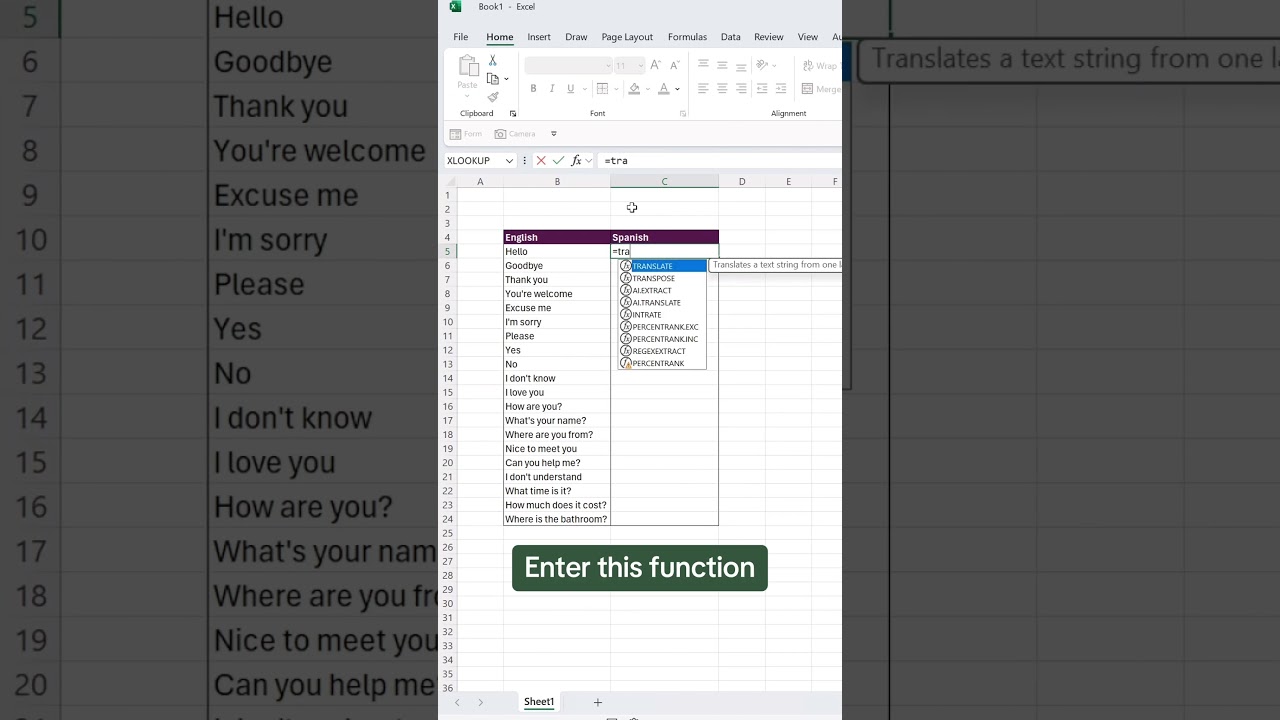Screen dimensions: 1280x720
Task: Toggle Underline formatting
Action: (571, 88)
